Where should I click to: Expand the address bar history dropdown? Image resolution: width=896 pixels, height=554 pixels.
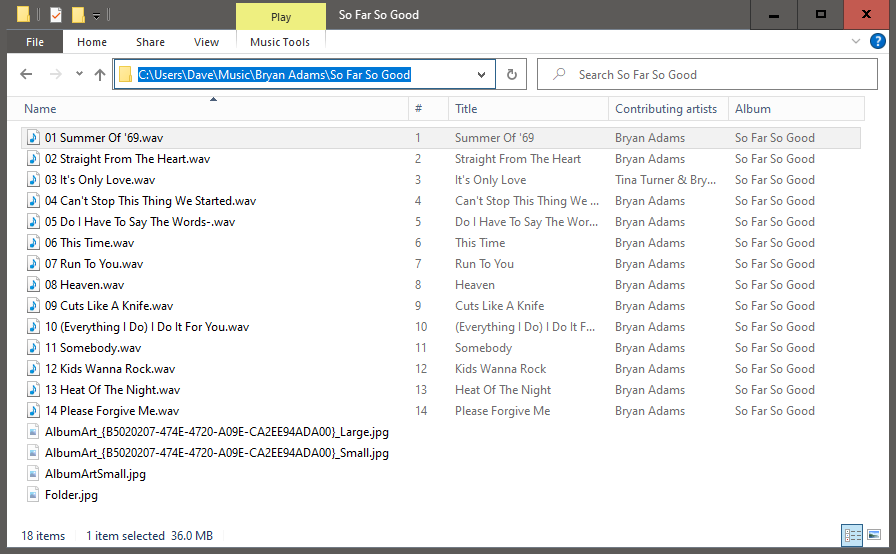tap(482, 74)
